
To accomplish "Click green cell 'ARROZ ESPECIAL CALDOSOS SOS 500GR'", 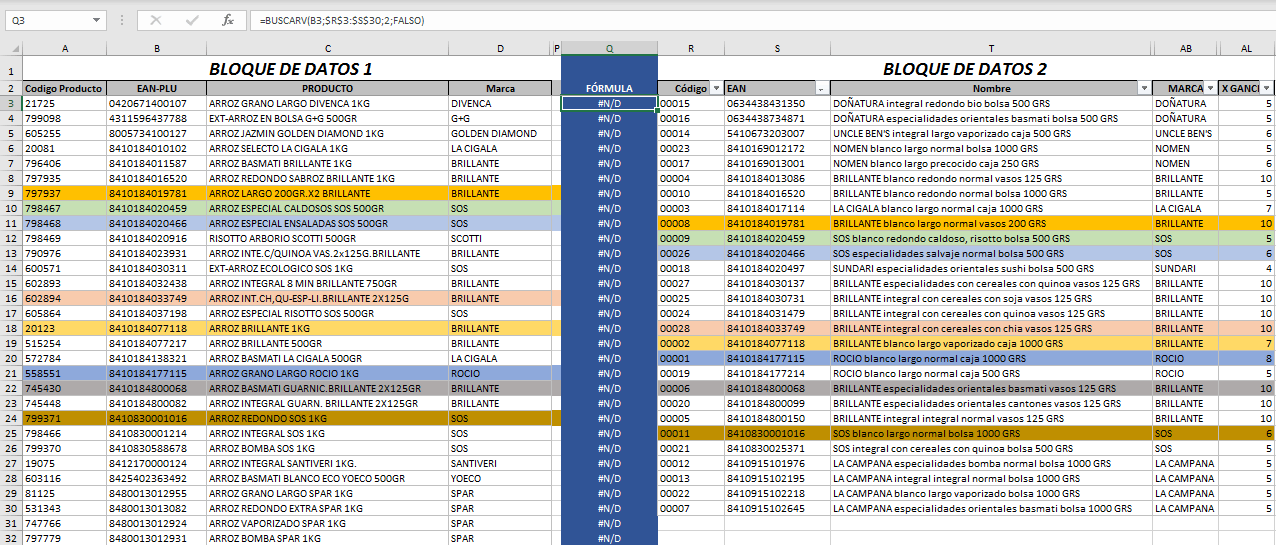I will 327,208.
